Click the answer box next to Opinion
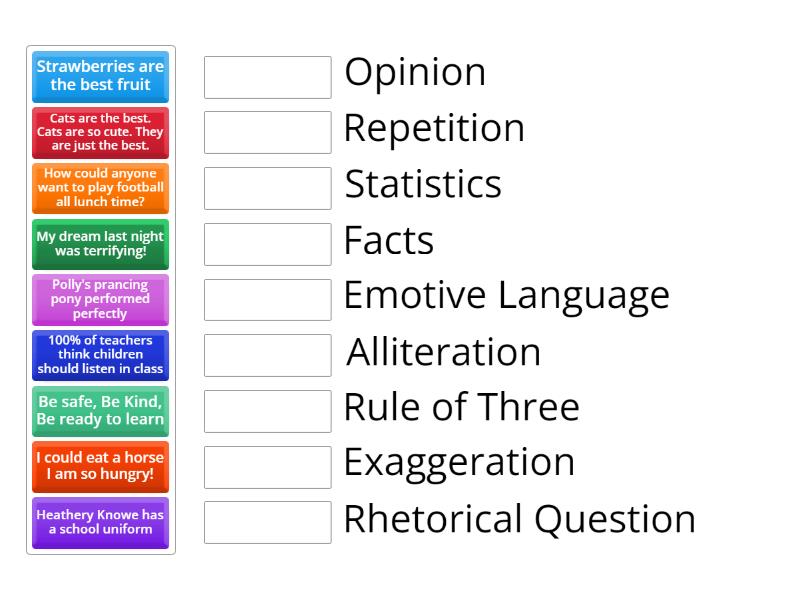Image resolution: width=800 pixels, height=600 pixels. [x=266, y=75]
